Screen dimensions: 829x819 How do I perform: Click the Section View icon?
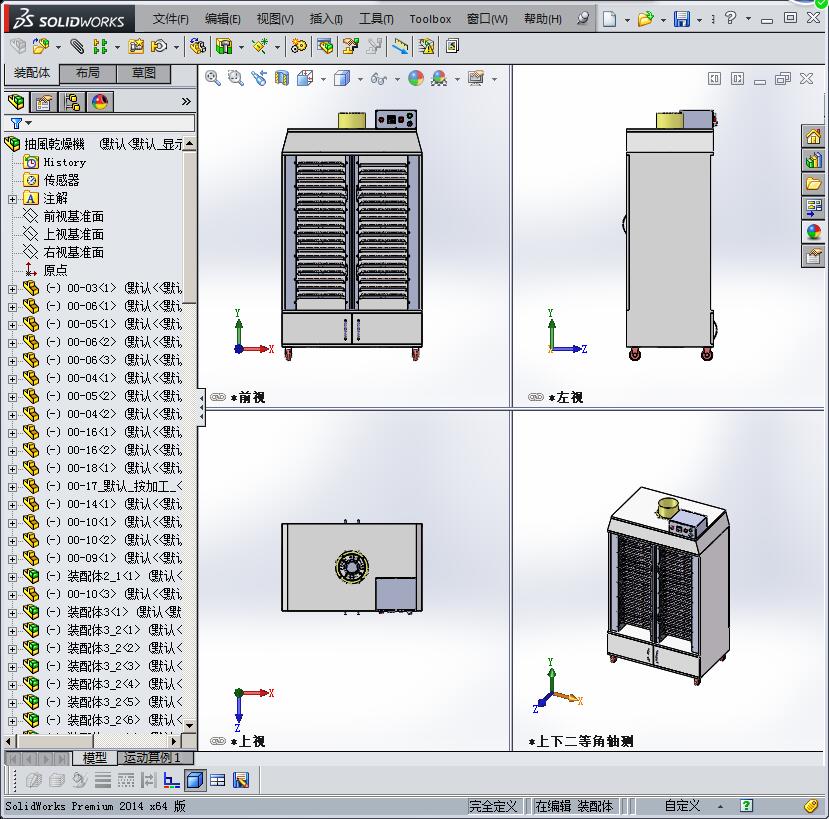pos(282,78)
